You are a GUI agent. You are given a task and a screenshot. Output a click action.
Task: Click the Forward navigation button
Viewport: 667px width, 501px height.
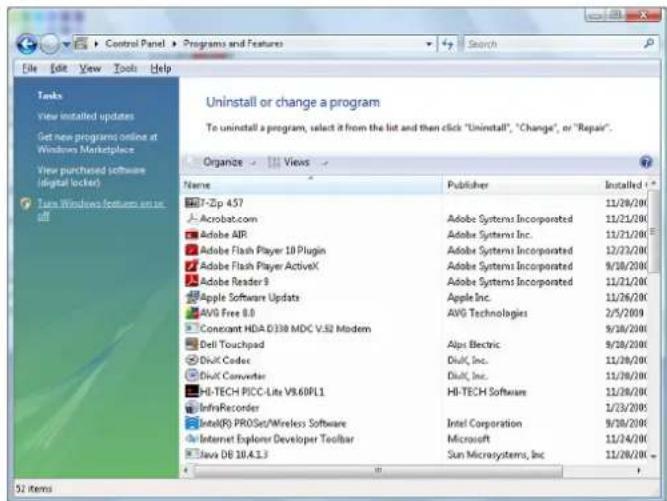tap(49, 44)
